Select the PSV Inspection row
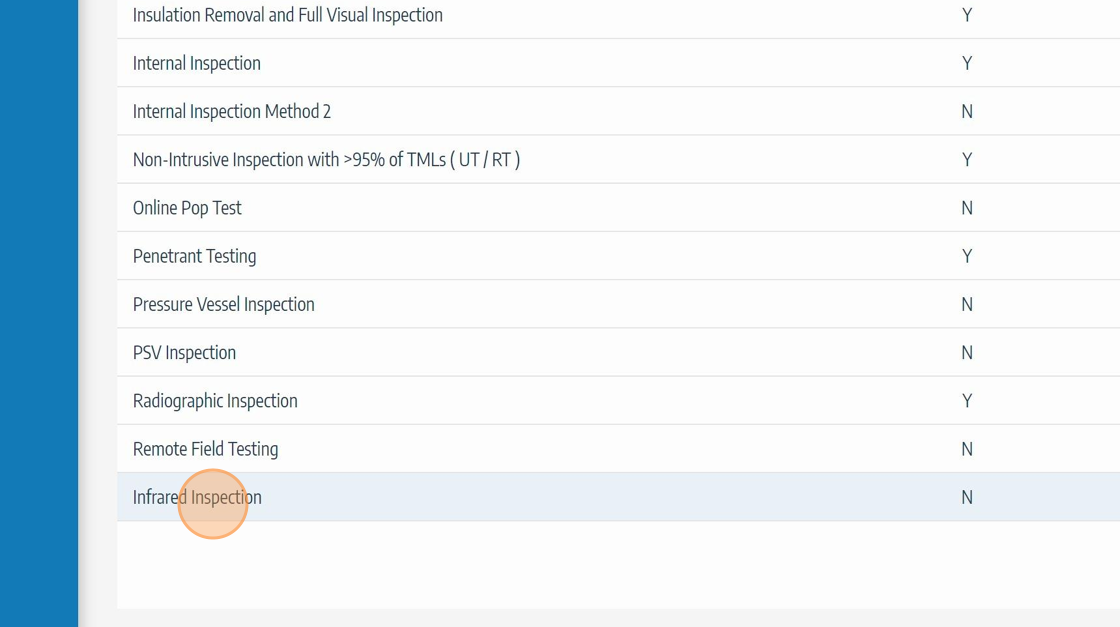 184,353
